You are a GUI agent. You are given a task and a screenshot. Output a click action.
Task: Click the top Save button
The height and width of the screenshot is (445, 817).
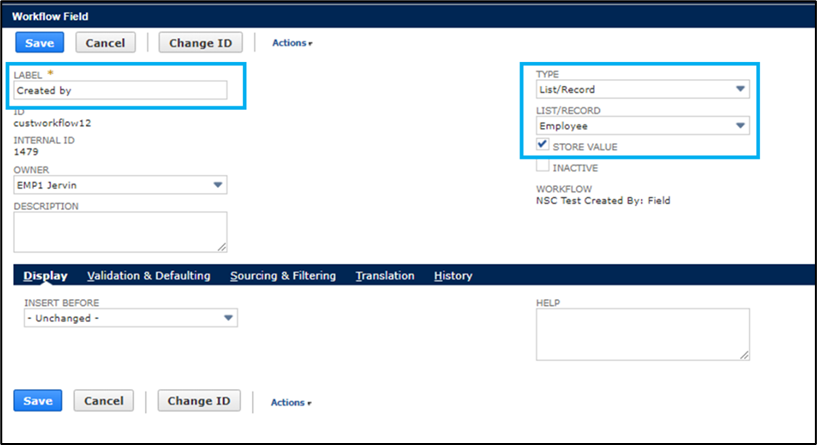click(x=40, y=43)
